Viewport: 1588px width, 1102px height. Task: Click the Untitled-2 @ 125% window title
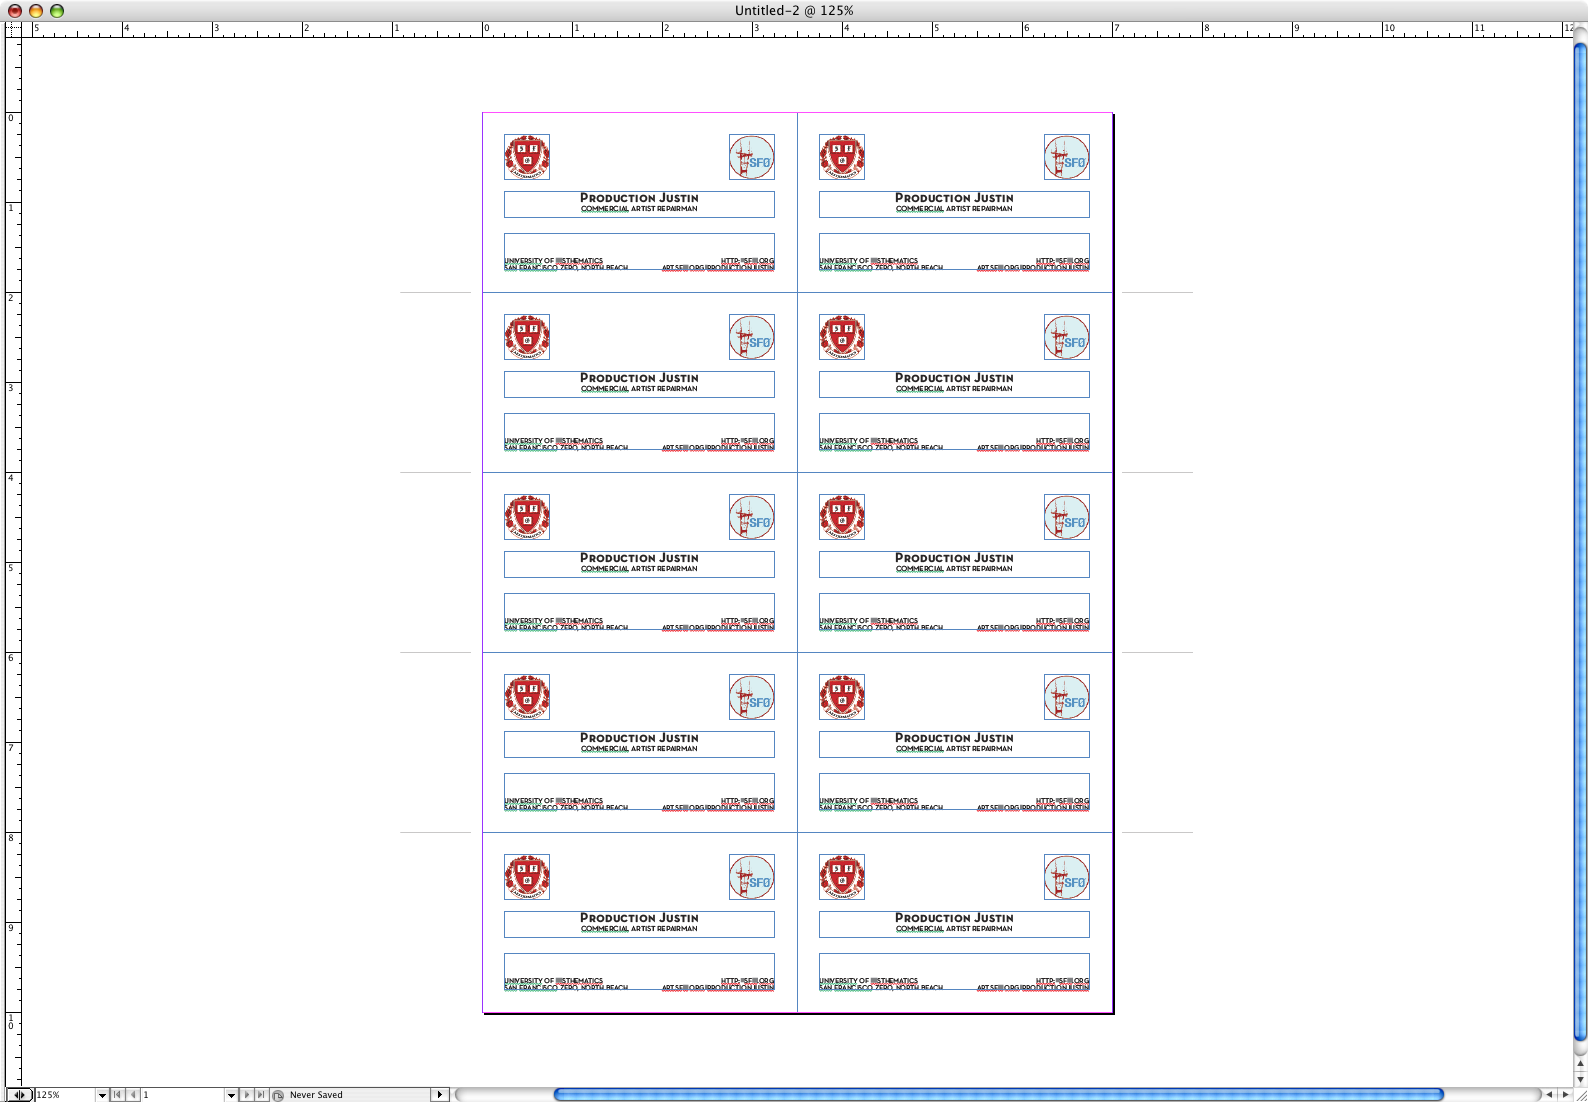794,11
